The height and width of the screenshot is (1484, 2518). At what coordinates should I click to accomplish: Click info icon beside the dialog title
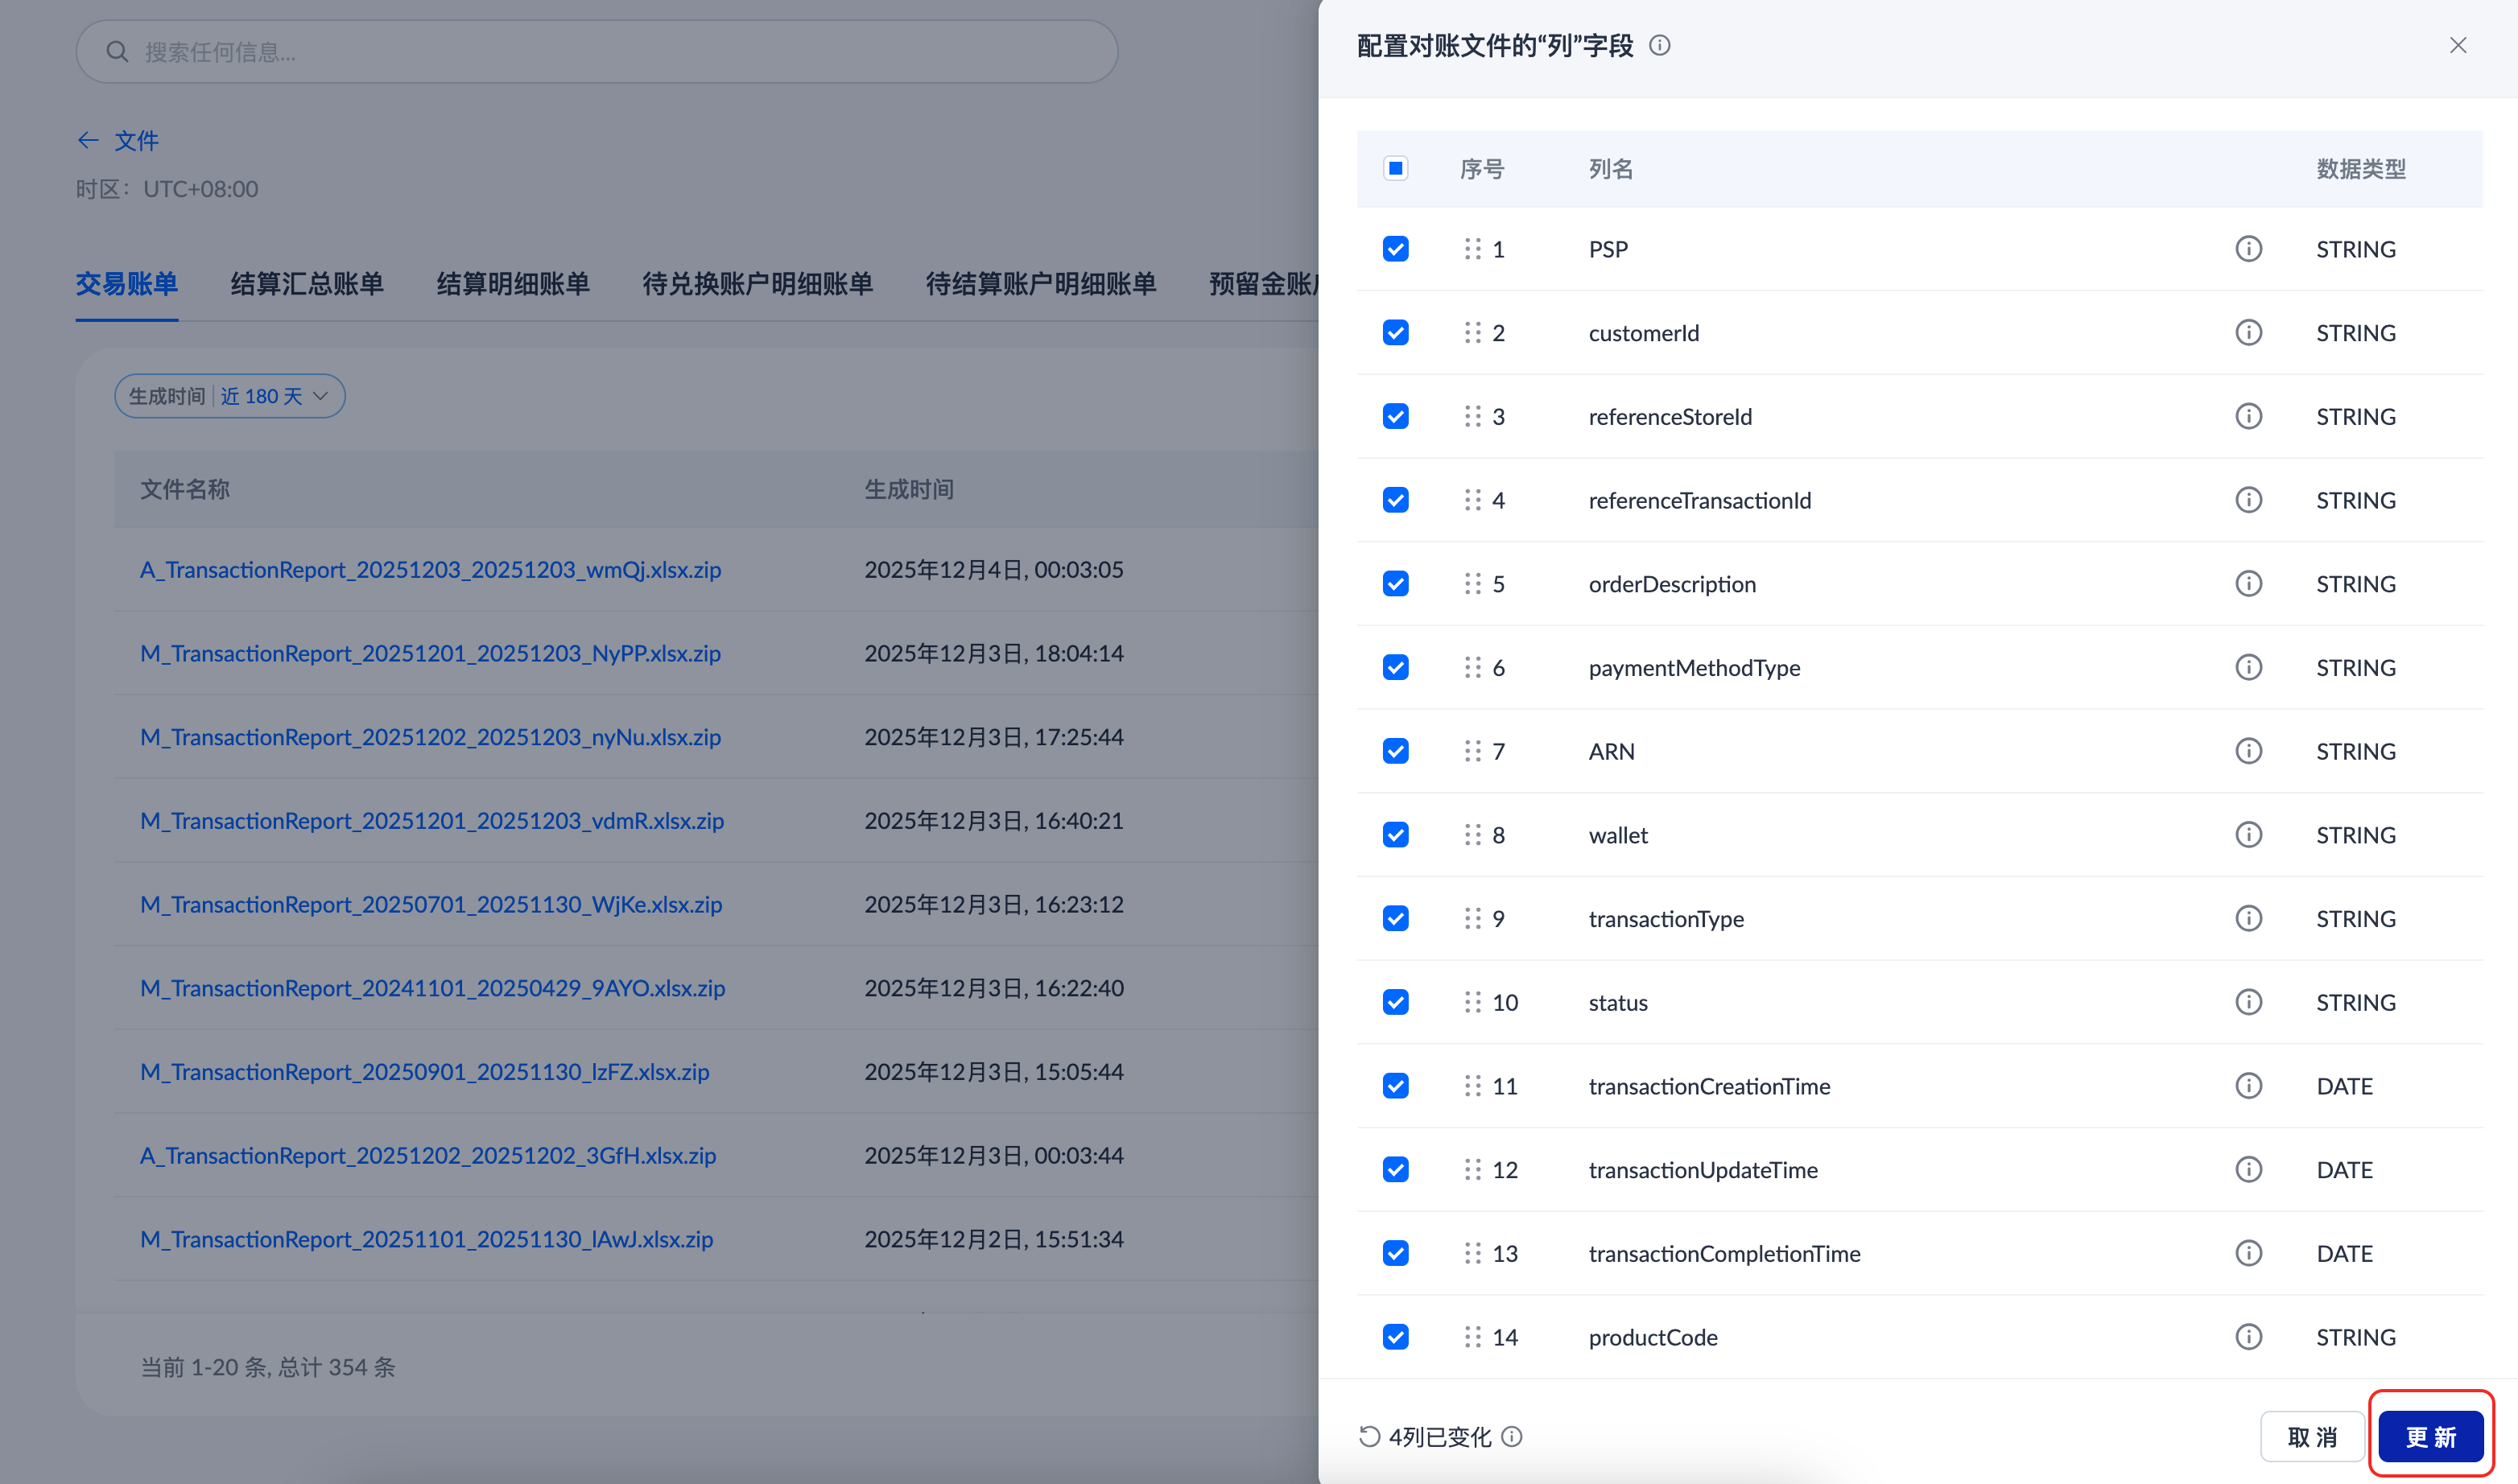click(1659, 46)
